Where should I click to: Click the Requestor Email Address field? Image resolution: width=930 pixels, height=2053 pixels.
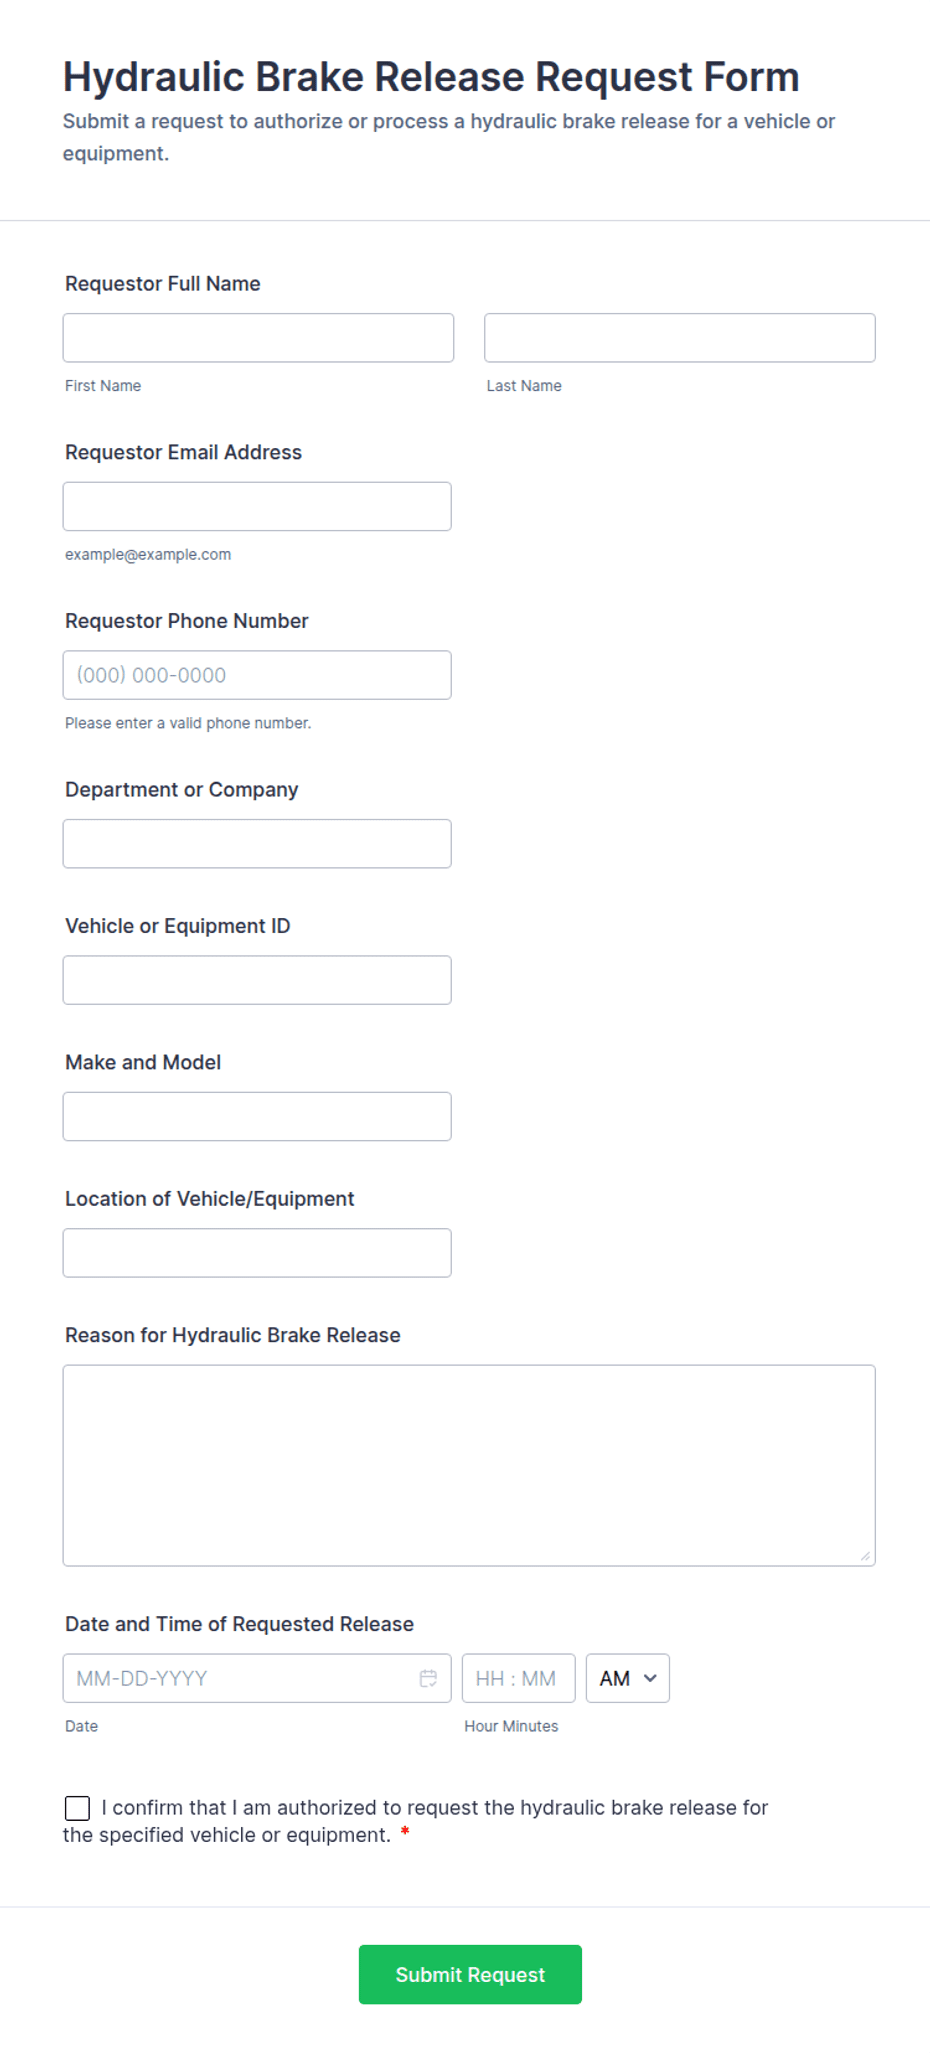(257, 506)
